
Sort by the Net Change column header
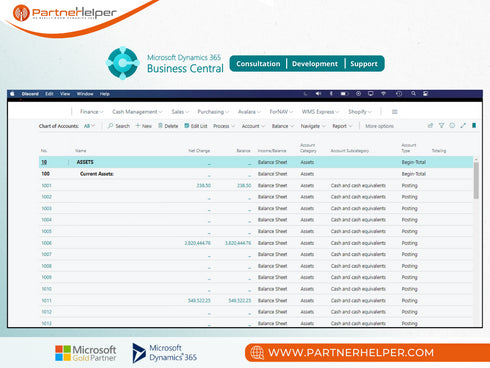(199, 151)
